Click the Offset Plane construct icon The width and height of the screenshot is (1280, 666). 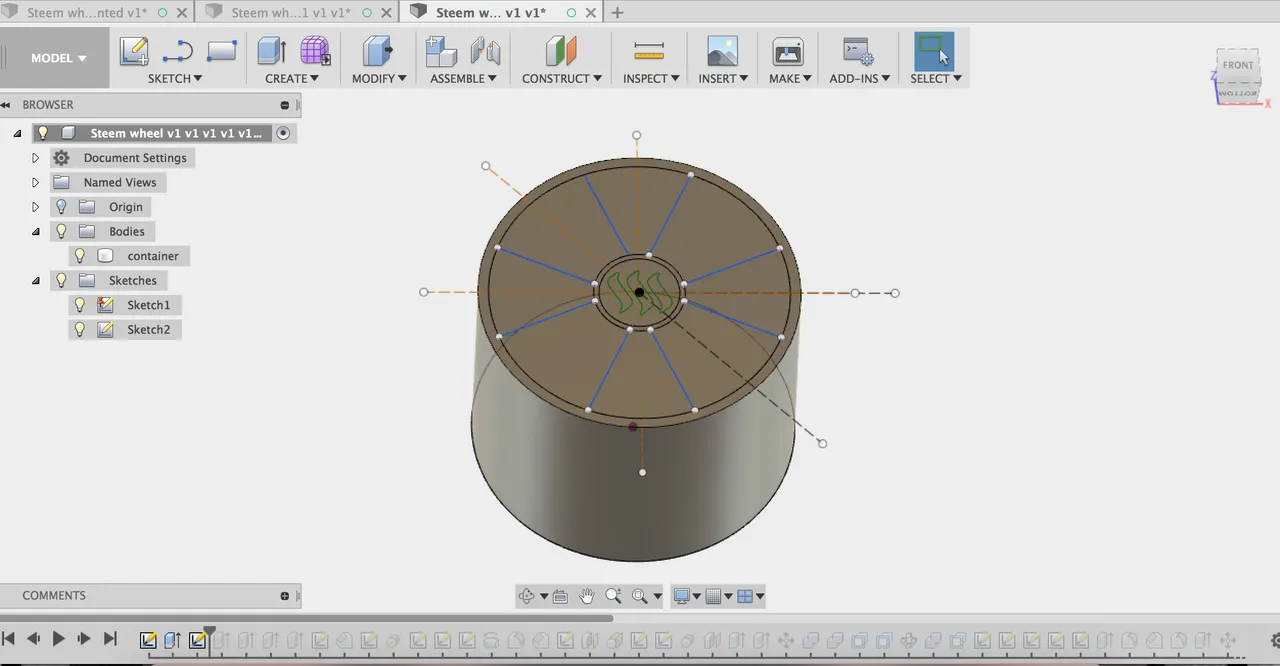click(561, 51)
